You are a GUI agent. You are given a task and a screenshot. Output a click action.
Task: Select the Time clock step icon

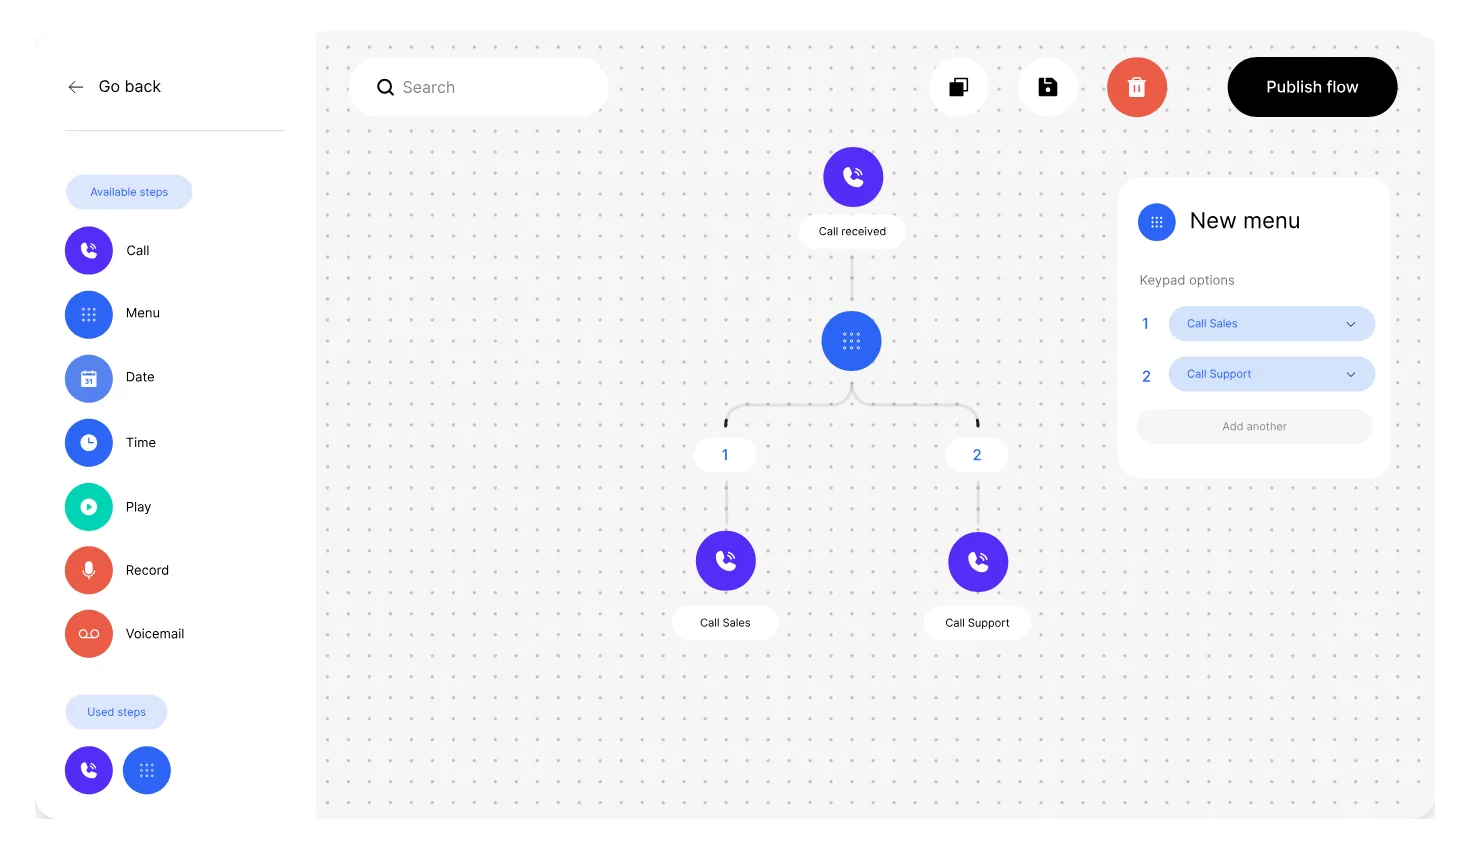(x=89, y=442)
